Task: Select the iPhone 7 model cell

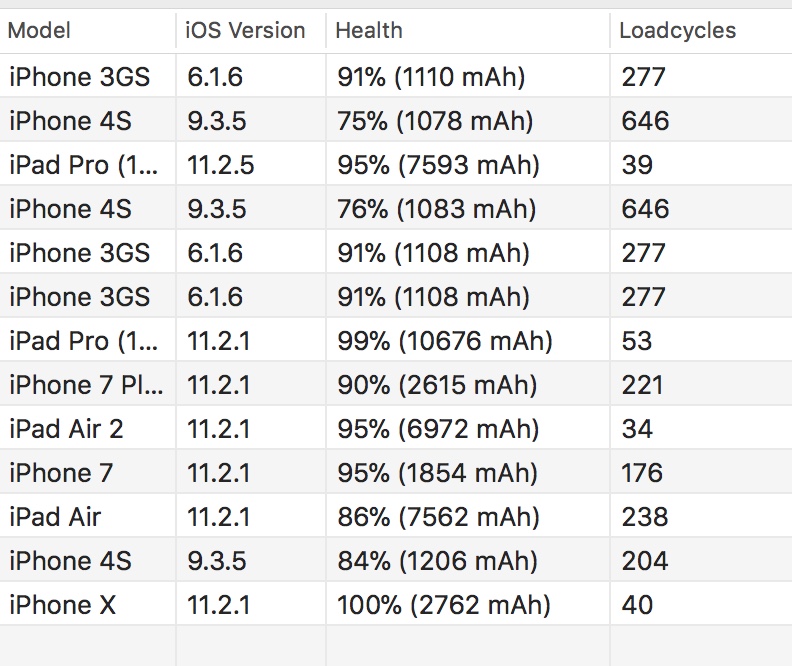Action: 87,472
